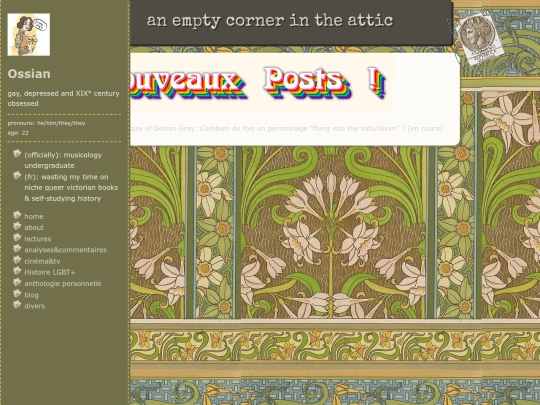This screenshot has height=405, width=540.
Task: Click the flower bullet beside analyses&commentaires
Action: 17,248
